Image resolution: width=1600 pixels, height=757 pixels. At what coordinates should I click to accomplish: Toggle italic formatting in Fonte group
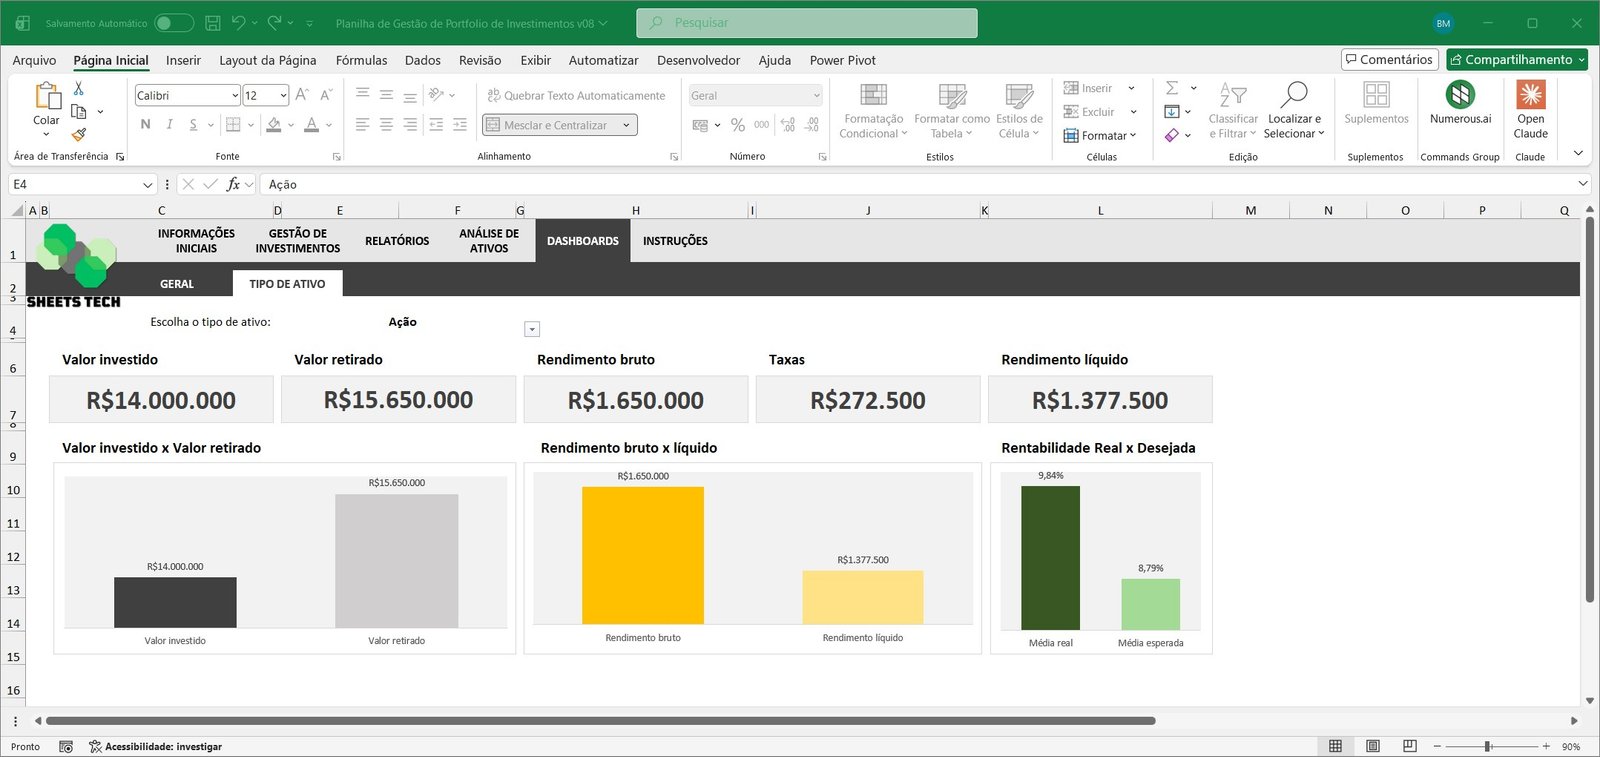point(169,125)
